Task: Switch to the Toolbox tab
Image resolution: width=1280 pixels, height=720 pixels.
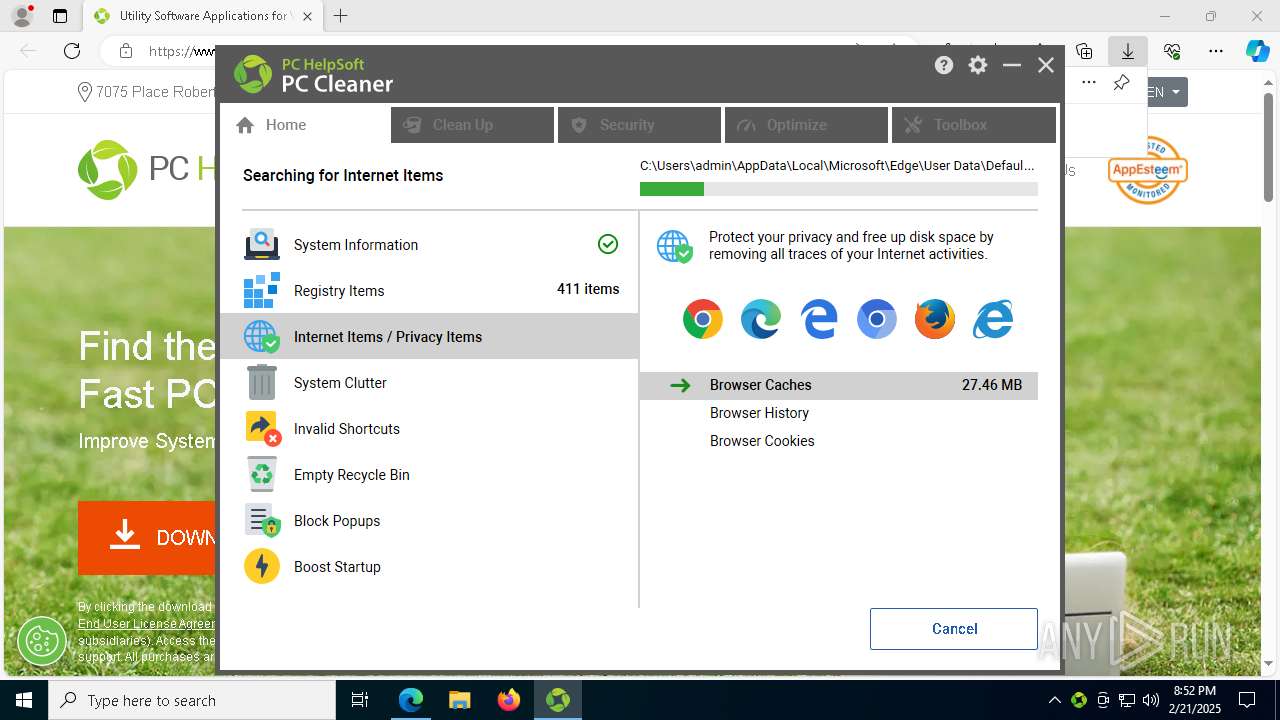Action: coord(973,125)
